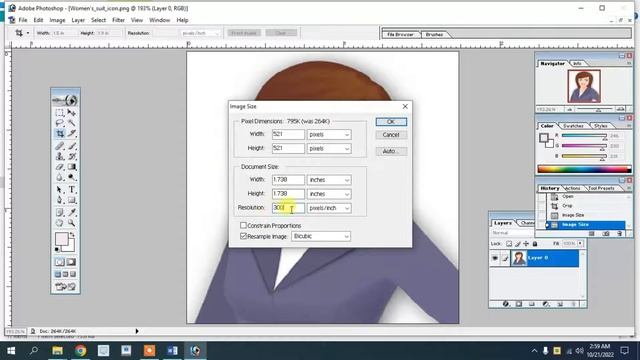Image resolution: width=640 pixels, height=360 pixels.
Task: Select the Pen tool
Action: tap(60, 200)
